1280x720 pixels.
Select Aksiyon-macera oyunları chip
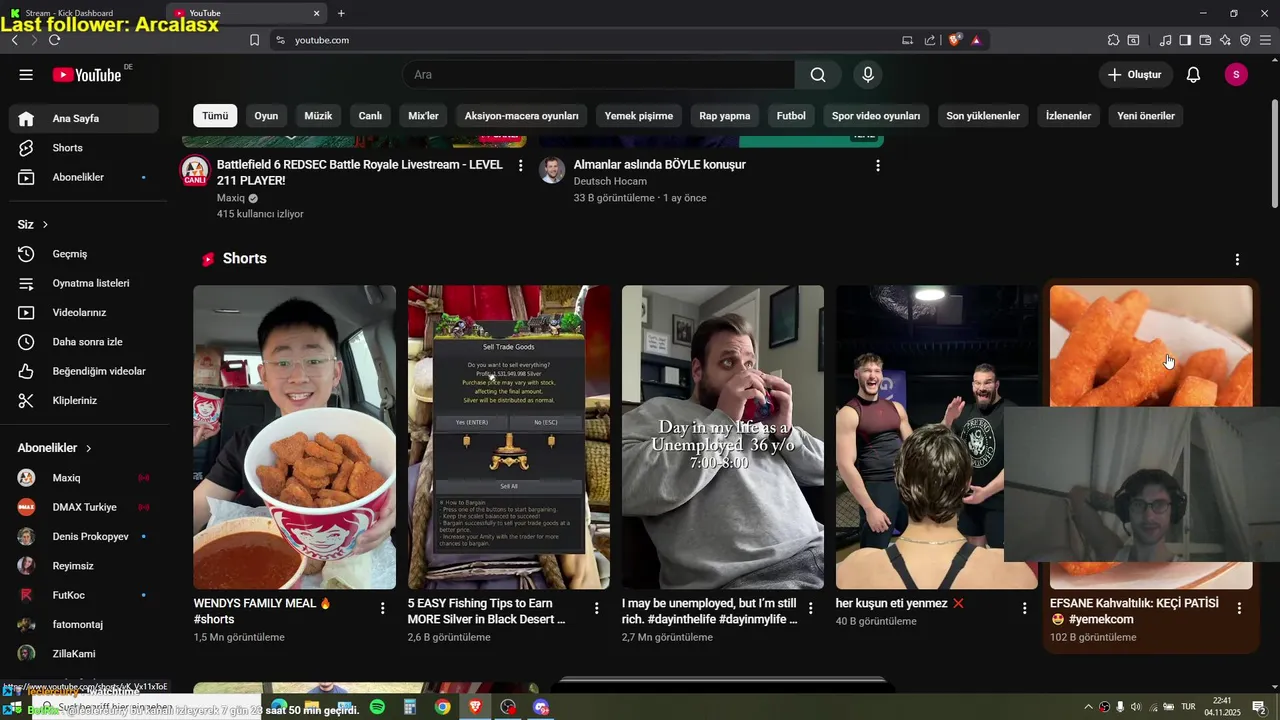pyautogui.click(x=522, y=116)
